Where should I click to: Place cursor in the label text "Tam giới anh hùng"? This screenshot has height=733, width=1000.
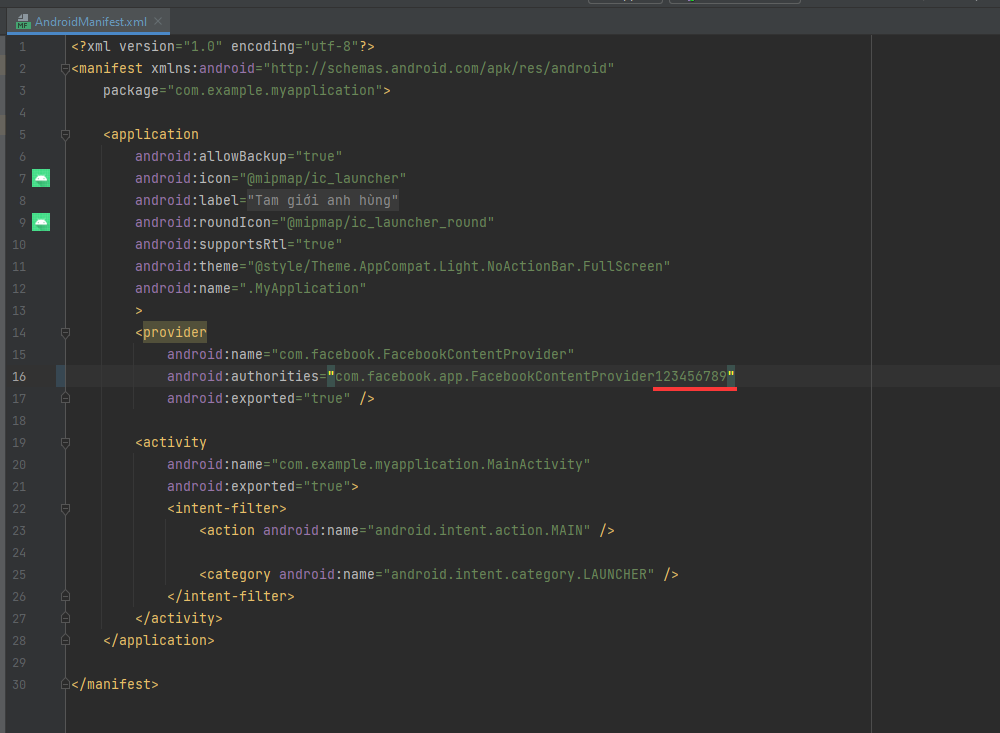323,200
